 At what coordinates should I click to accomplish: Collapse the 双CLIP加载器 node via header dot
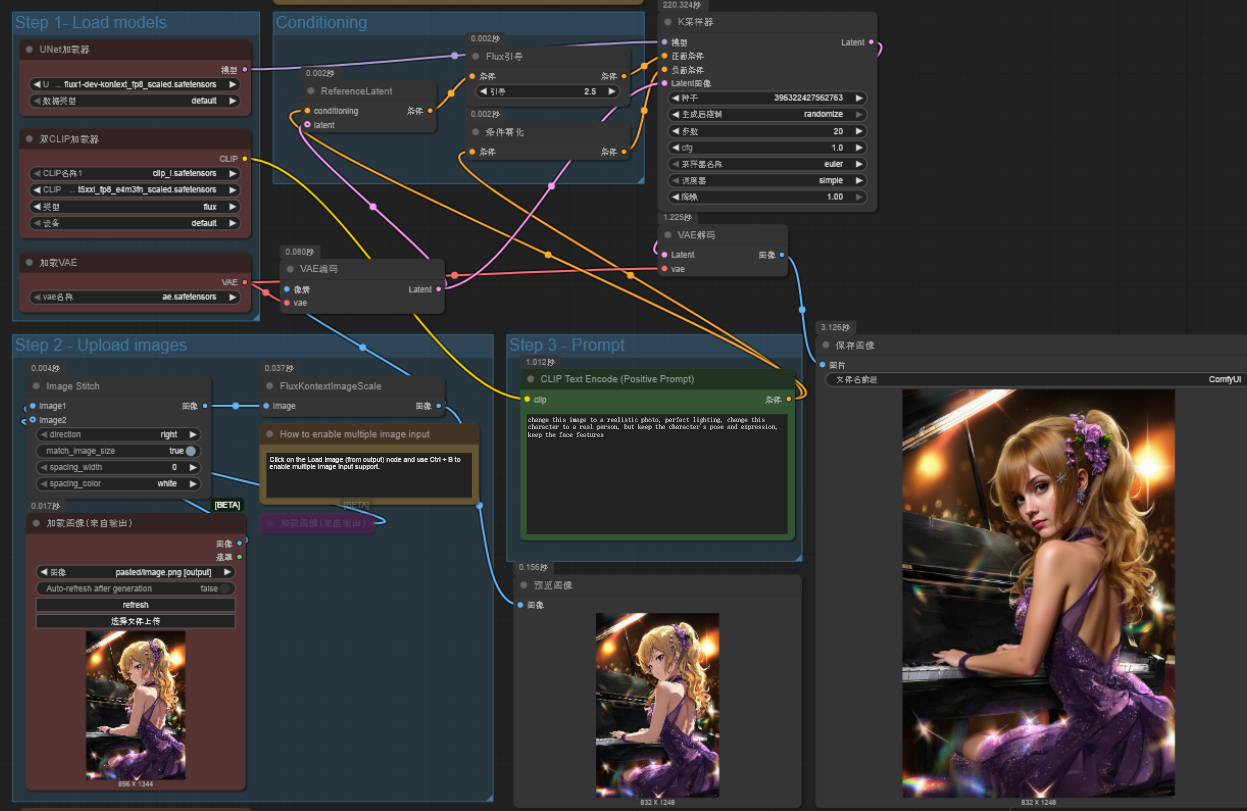pos(30,139)
